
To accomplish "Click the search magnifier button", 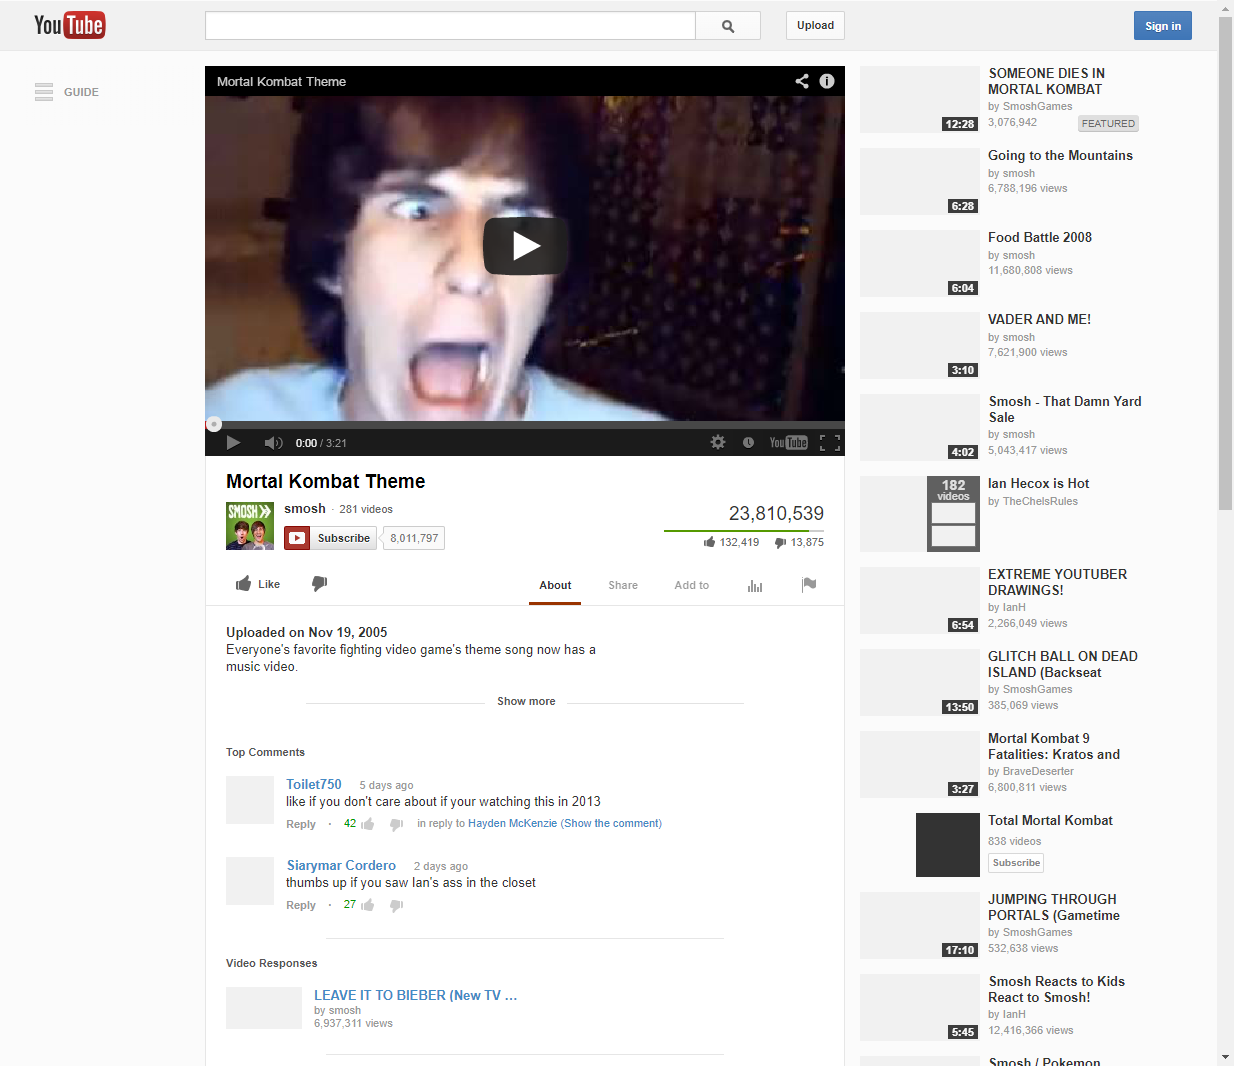I will point(728,26).
